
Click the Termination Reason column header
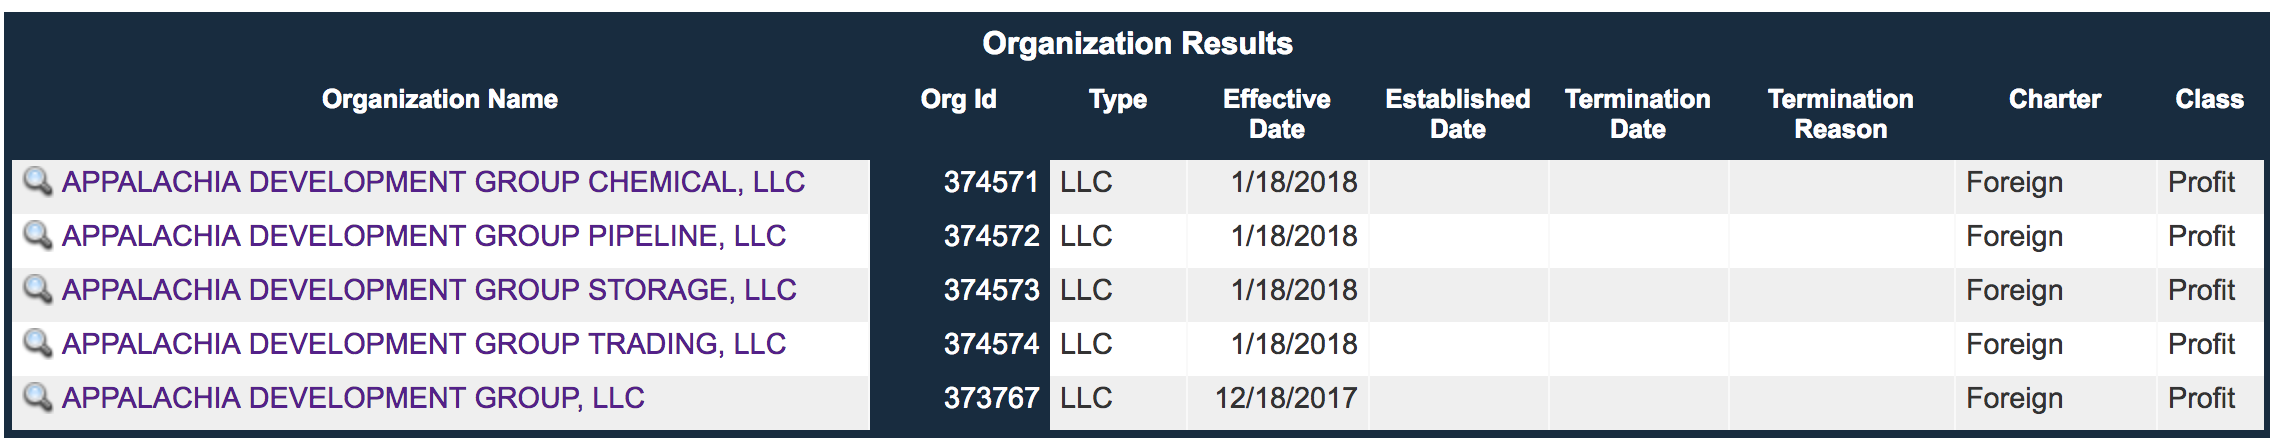(x=1841, y=114)
